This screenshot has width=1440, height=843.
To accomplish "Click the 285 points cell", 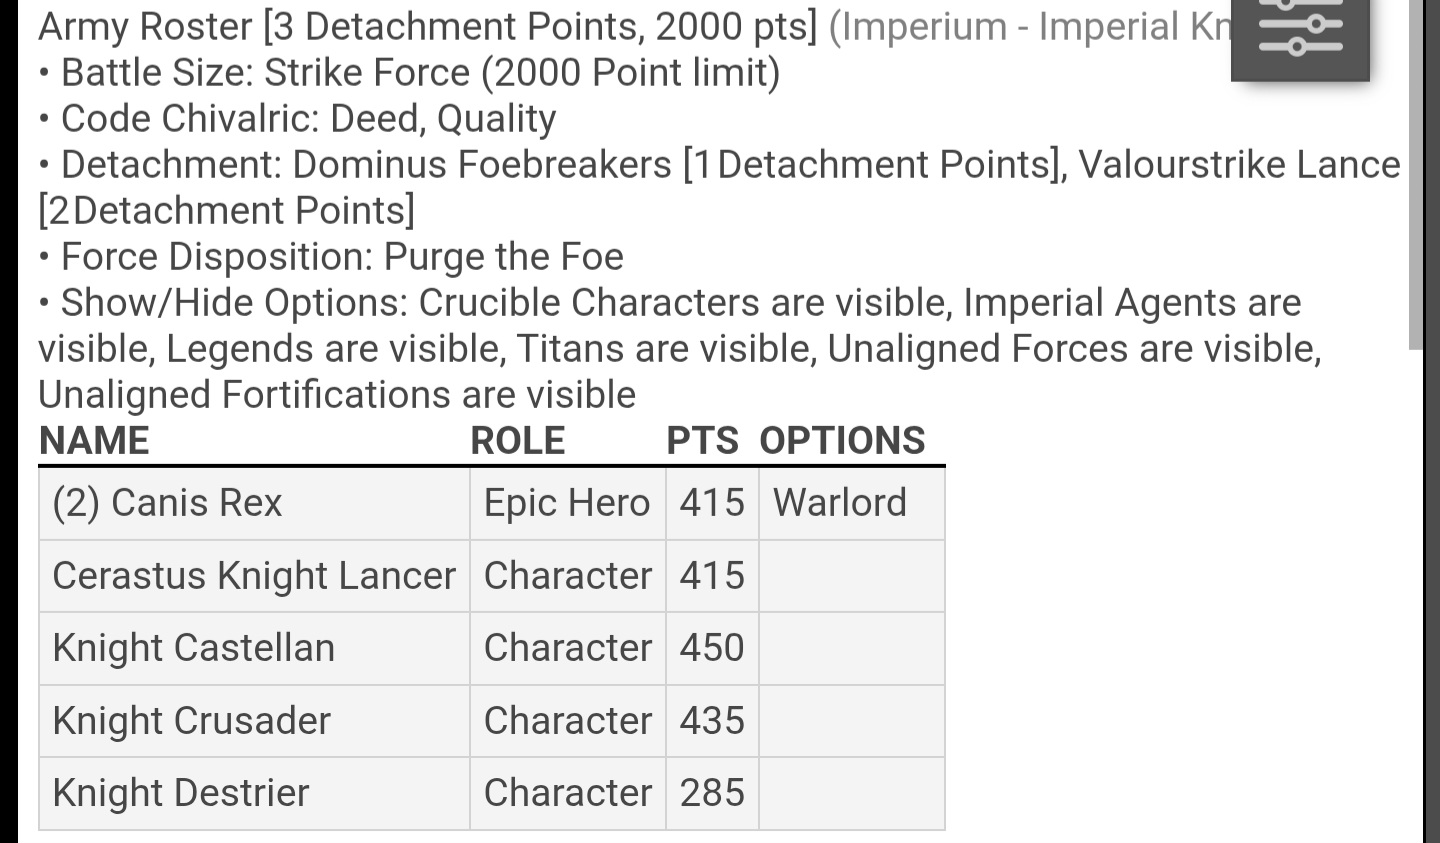I will 712,793.
